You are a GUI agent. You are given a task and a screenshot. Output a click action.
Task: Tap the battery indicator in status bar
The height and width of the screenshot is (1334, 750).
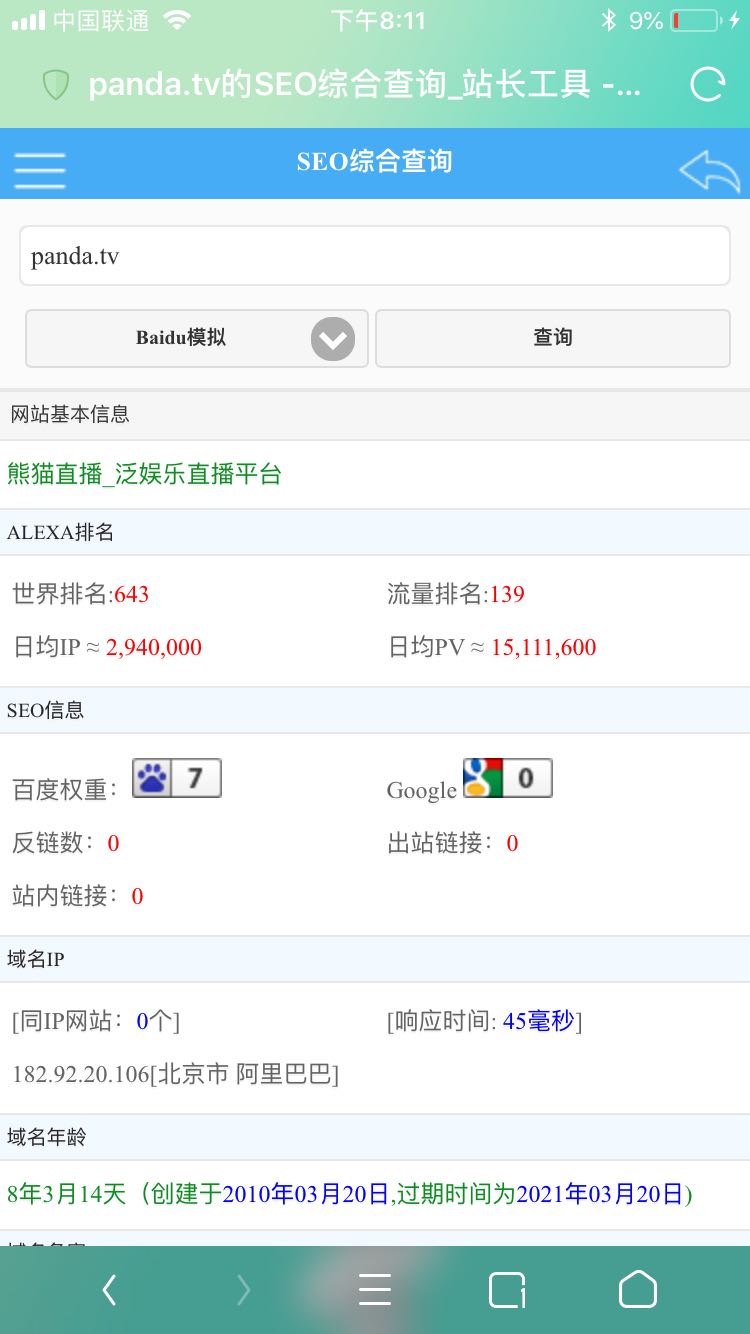(x=695, y=20)
